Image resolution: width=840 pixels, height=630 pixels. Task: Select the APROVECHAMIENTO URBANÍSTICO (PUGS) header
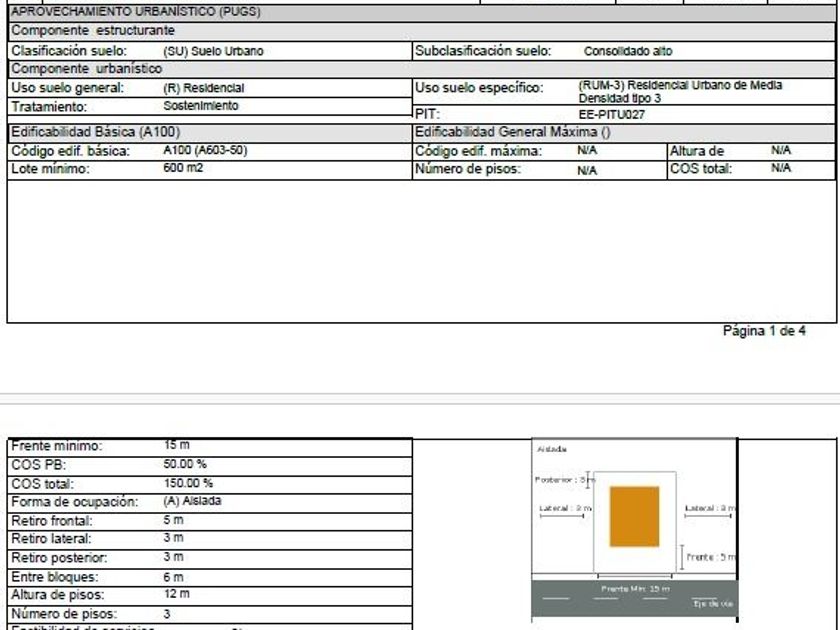(x=136, y=12)
